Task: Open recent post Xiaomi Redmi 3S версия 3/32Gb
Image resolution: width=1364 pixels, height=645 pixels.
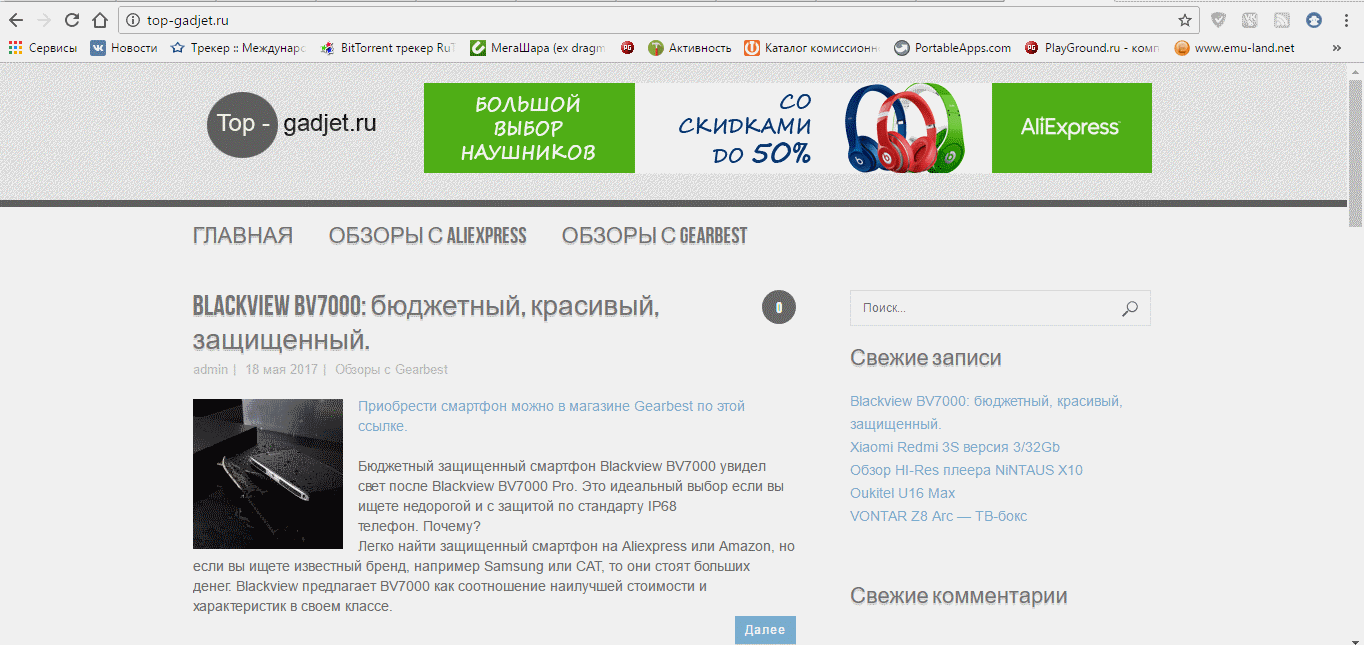Action: coord(954,447)
